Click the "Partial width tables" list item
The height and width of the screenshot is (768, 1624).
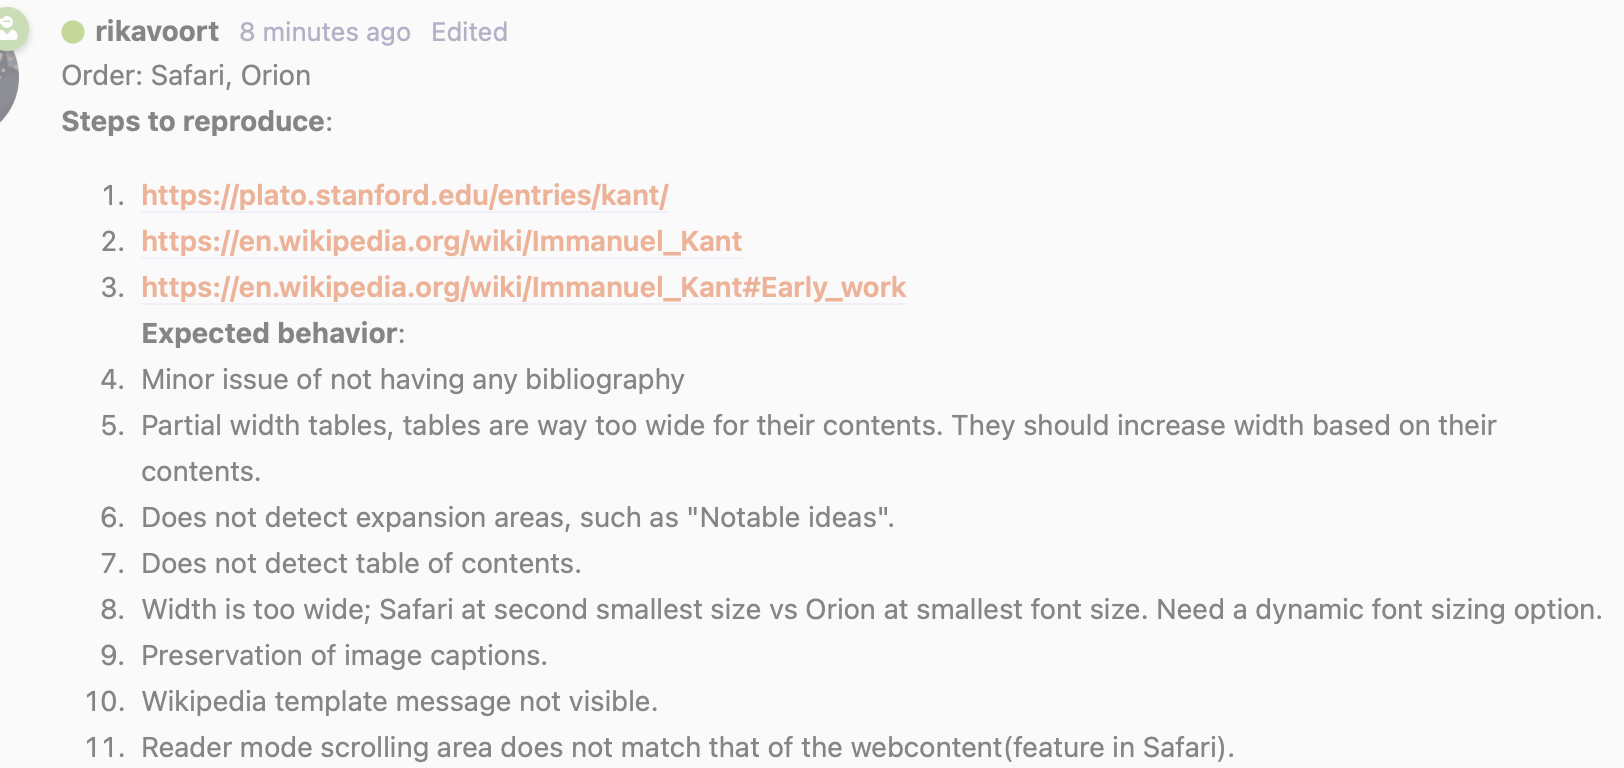click(819, 448)
